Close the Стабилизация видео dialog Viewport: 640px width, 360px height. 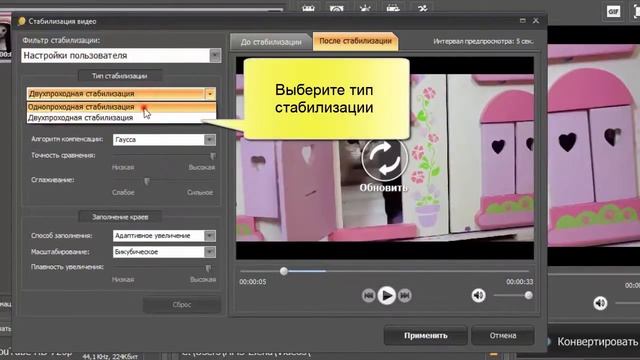(536, 20)
